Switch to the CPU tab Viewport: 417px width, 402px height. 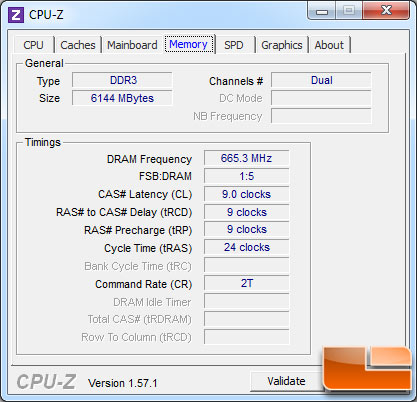34,45
